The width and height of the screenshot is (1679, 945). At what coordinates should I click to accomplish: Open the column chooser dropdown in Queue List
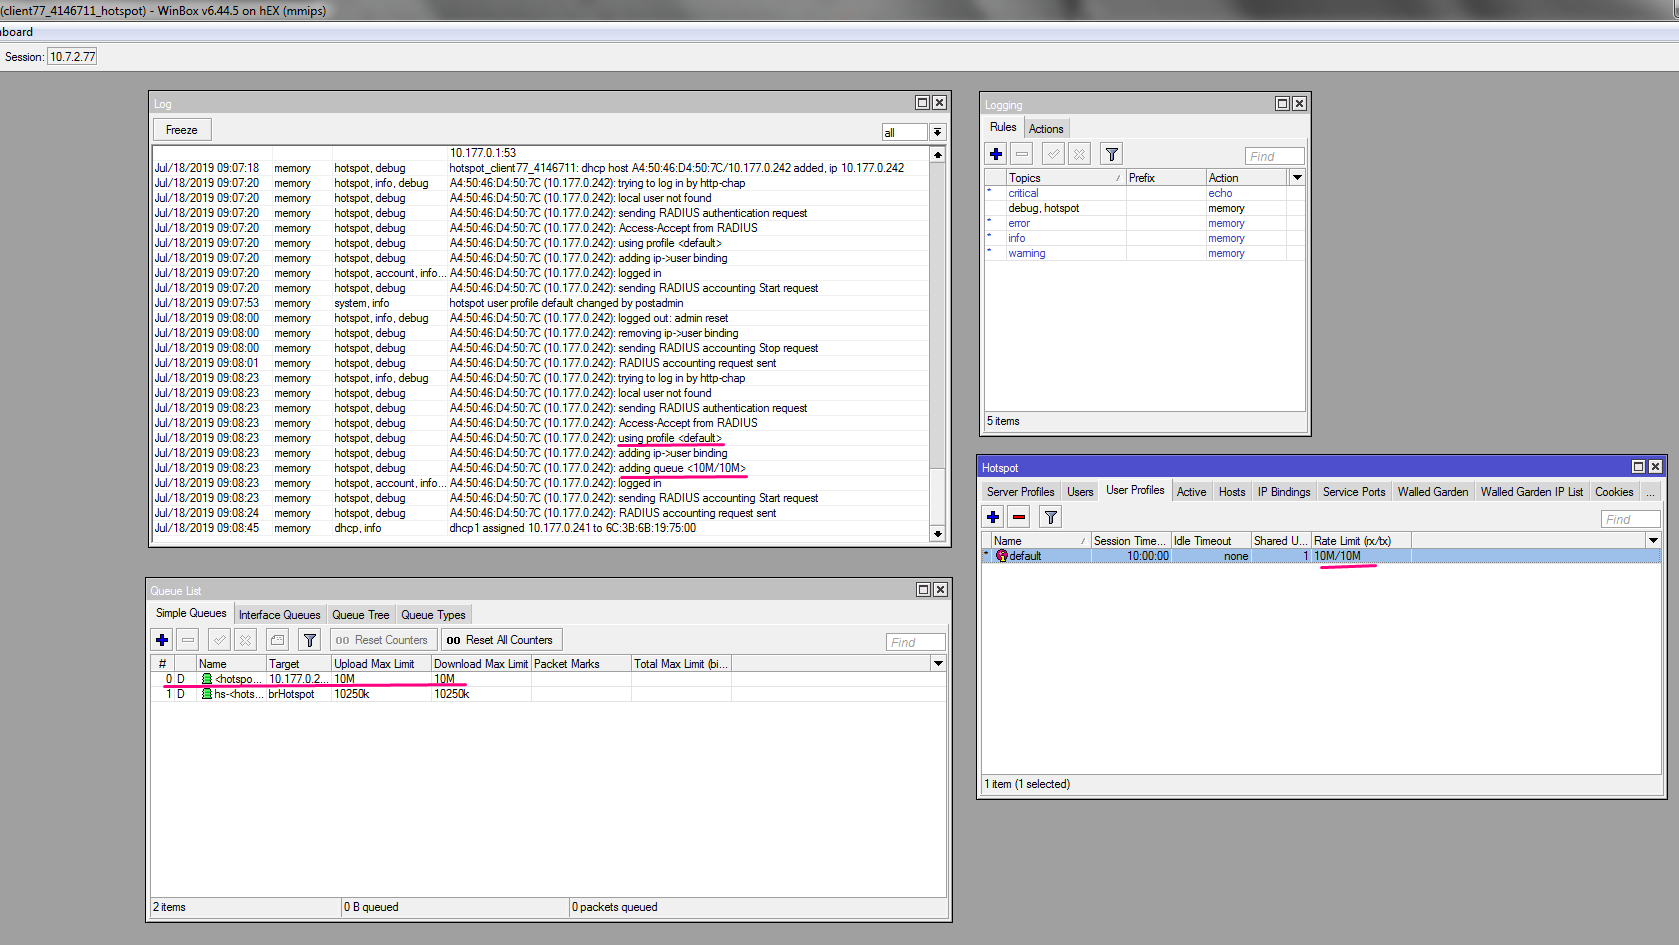tap(938, 664)
